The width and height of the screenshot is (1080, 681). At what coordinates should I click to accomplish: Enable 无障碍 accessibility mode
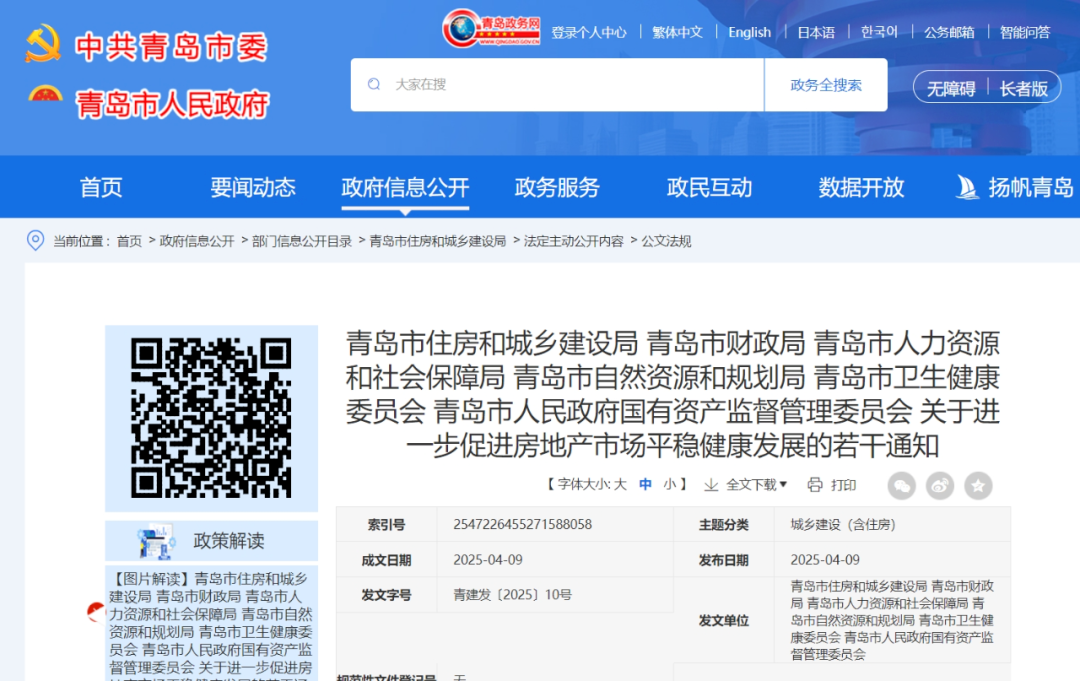[950, 88]
